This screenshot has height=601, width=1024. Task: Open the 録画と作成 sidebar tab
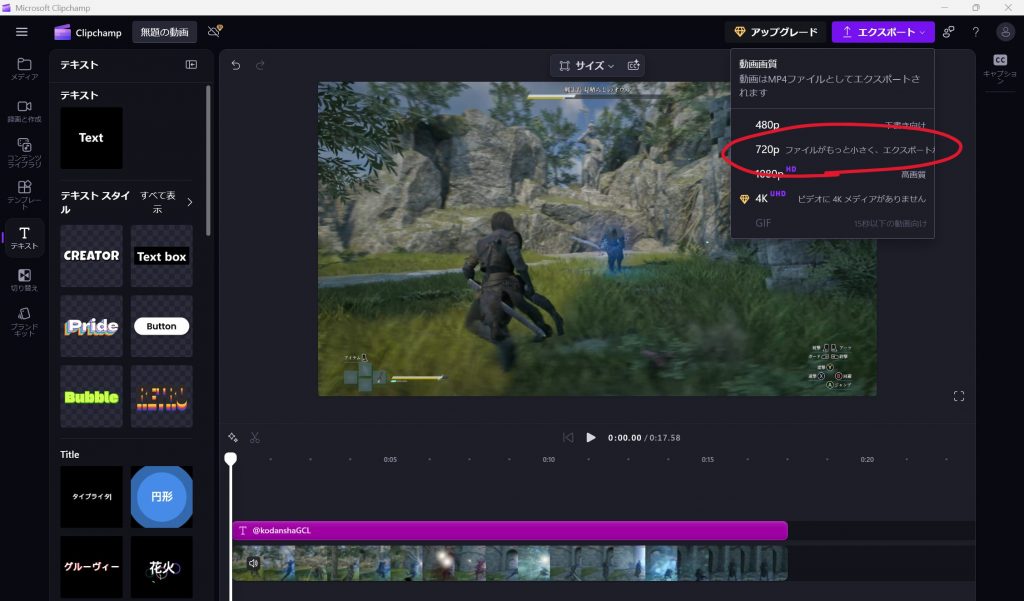click(24, 111)
